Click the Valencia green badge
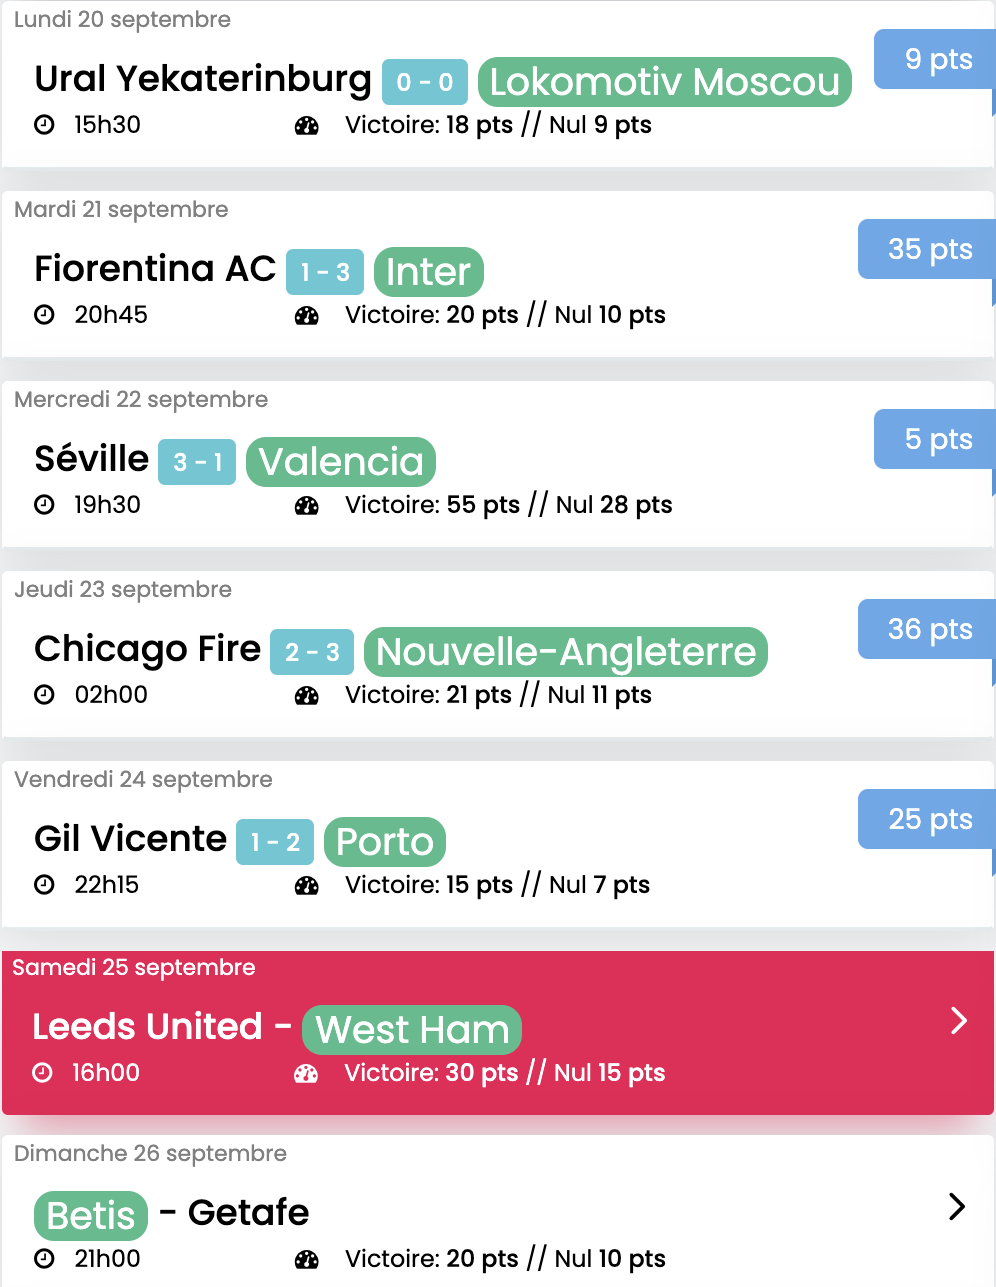The image size is (996, 1287). click(341, 462)
